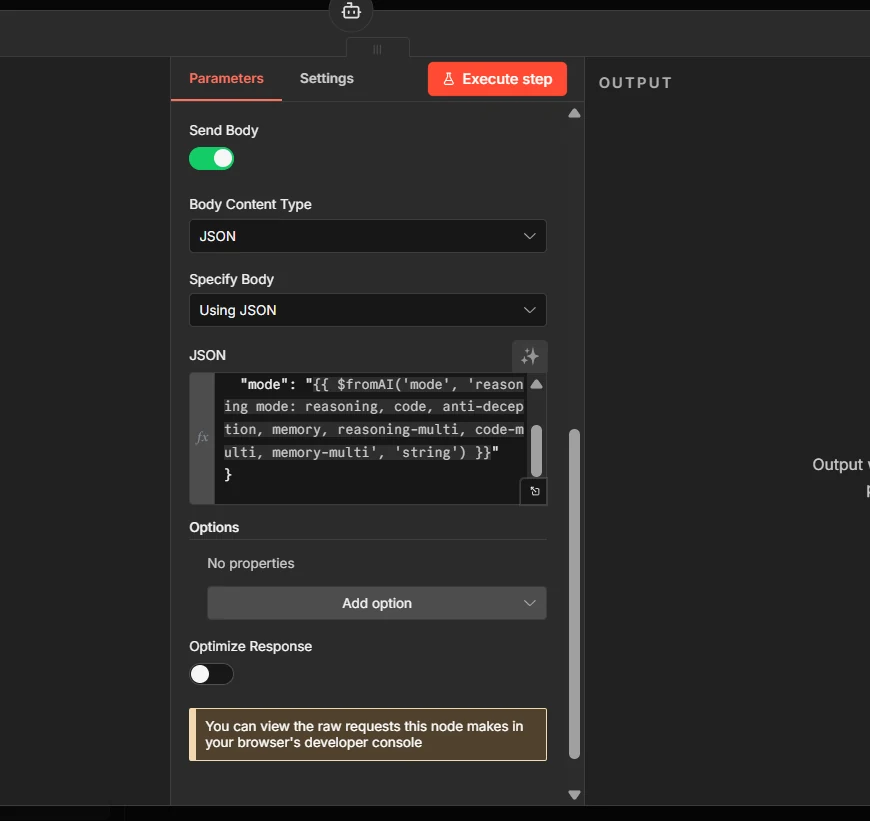The image size is (870, 821).
Task: Open the Body Content Type dropdown
Action: pyautogui.click(x=367, y=236)
